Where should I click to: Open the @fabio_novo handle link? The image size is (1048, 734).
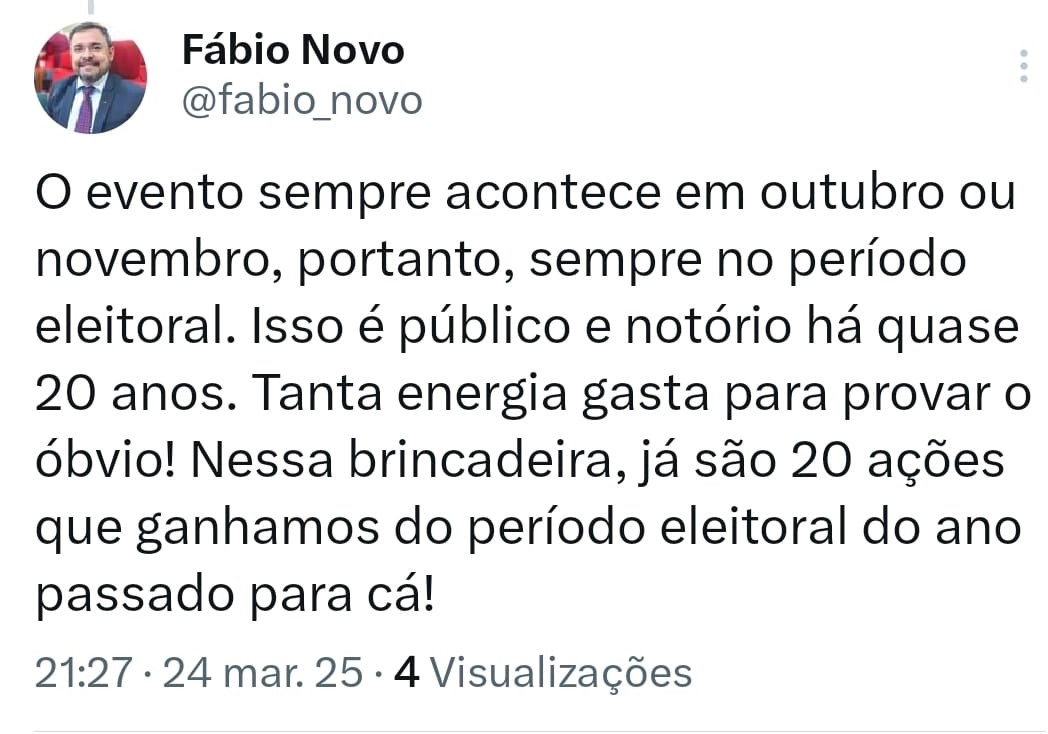pyautogui.click(x=302, y=102)
